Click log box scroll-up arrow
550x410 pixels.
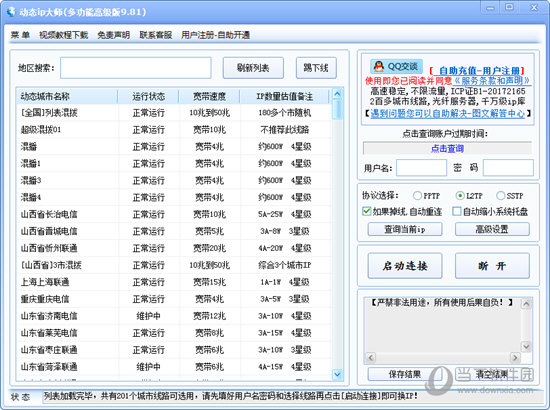point(526,303)
